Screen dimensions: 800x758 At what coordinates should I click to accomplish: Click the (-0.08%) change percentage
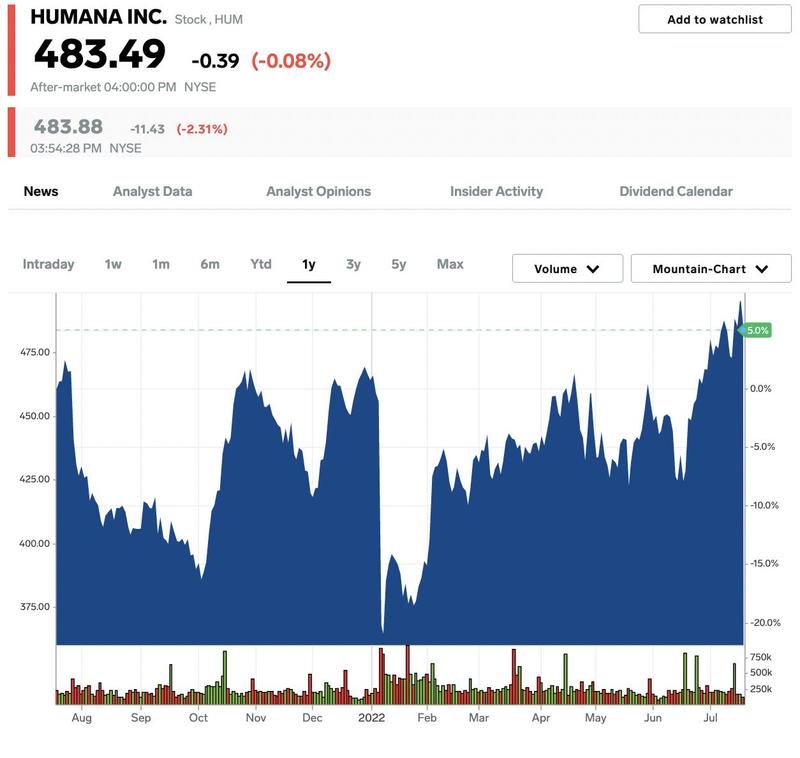291,61
